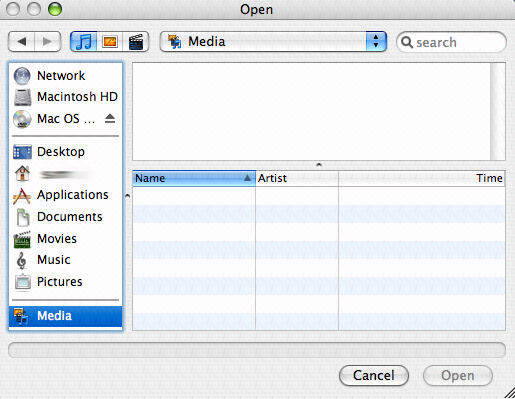
Task: Select Desktop in the sidebar
Action: (66, 152)
